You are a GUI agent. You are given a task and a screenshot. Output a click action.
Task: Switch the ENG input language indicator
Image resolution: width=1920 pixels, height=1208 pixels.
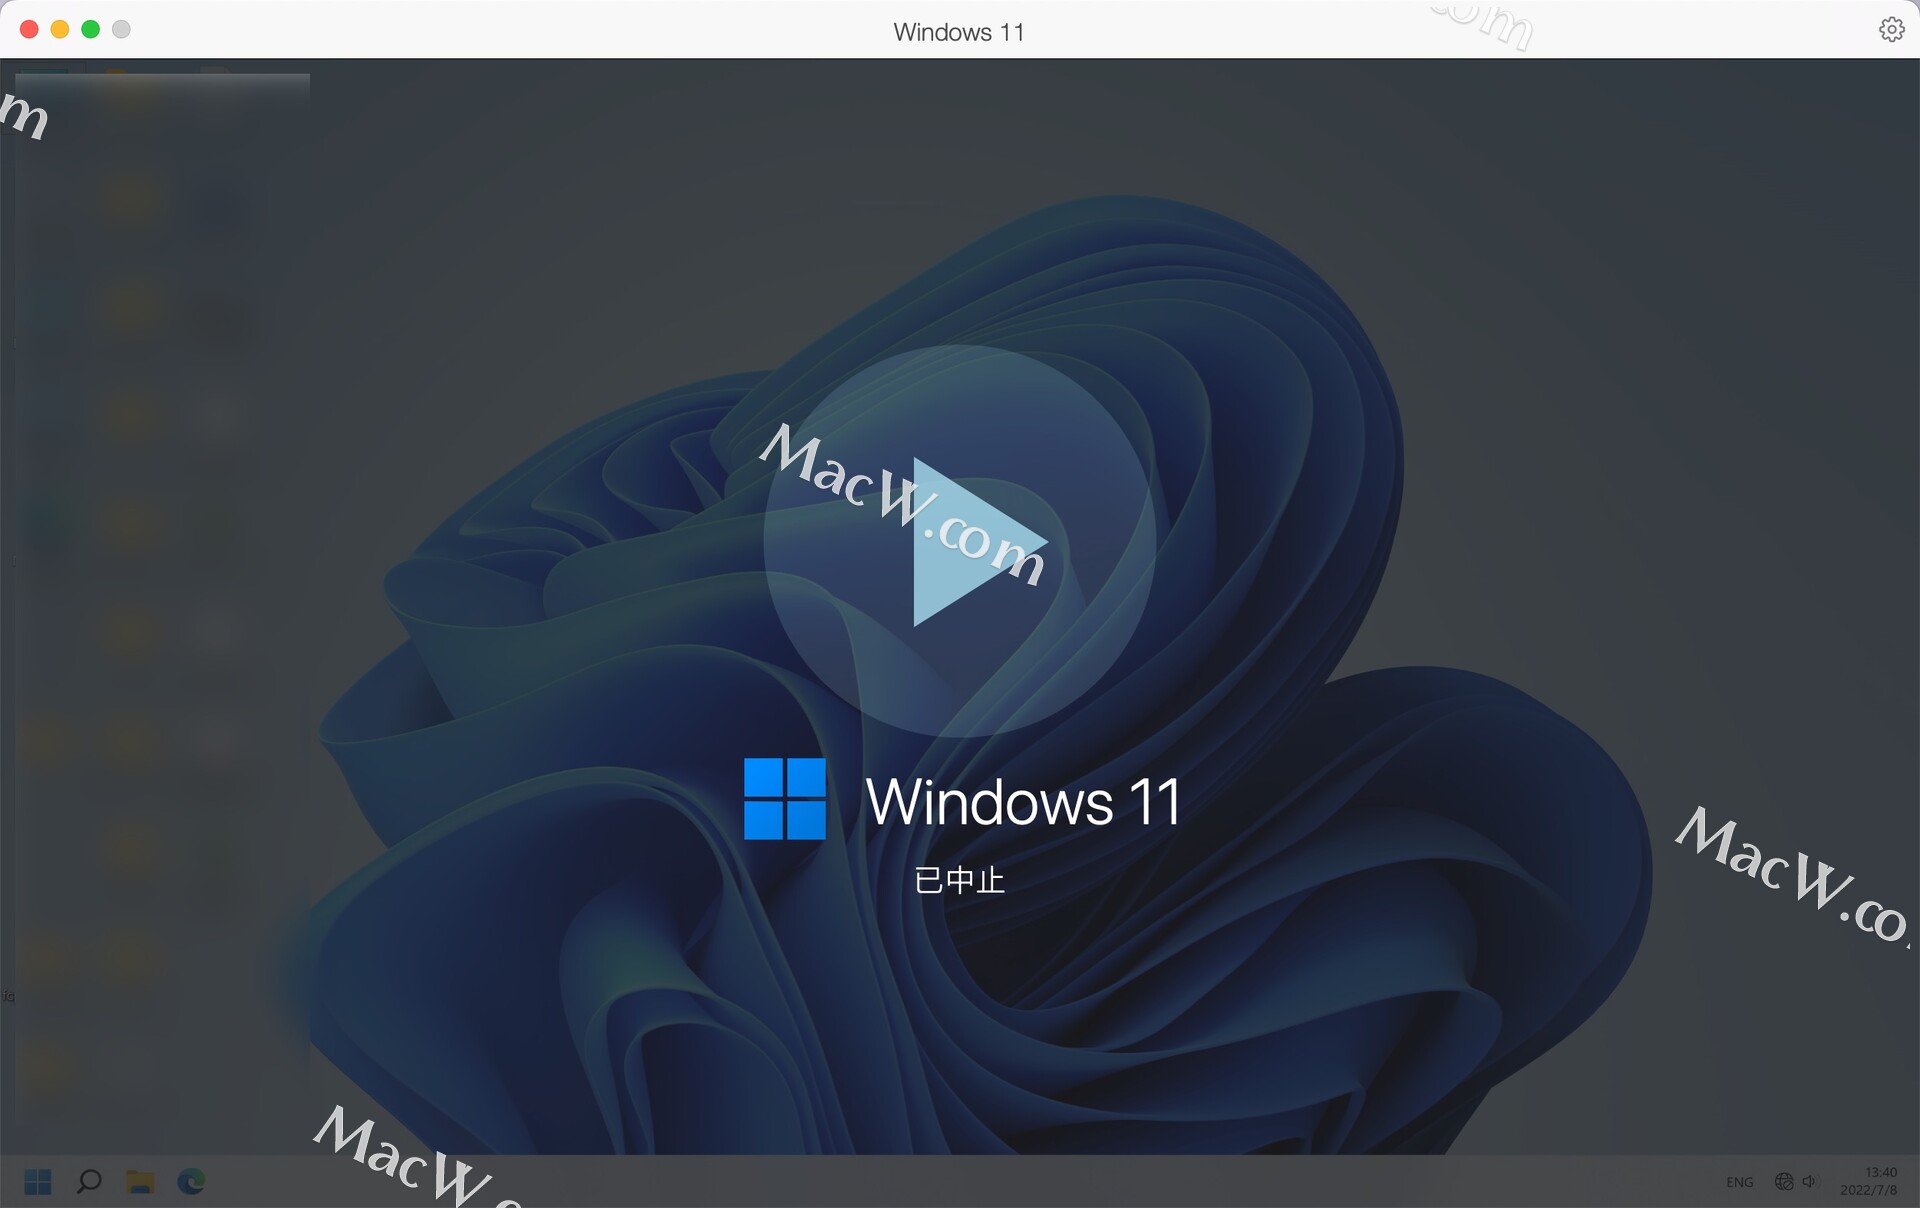(1739, 1182)
